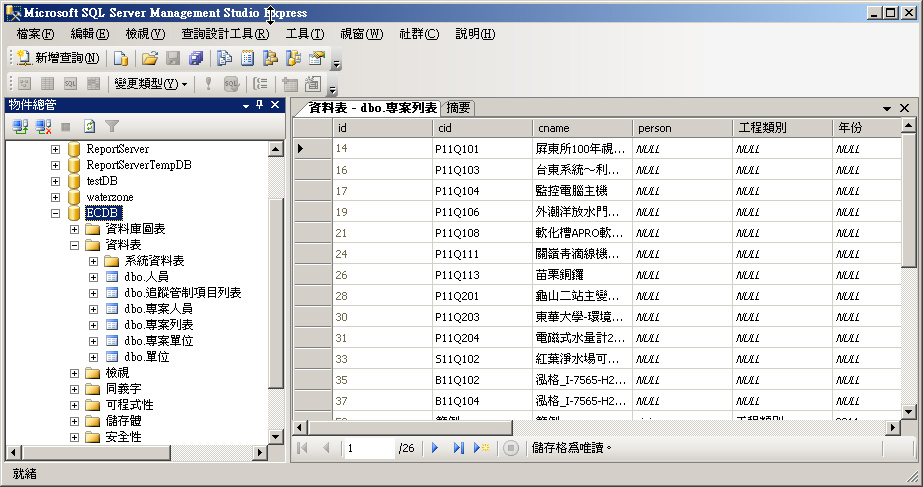Click the Stop square icon in Object Explorer
This screenshot has width=923, height=487.
click(66, 126)
